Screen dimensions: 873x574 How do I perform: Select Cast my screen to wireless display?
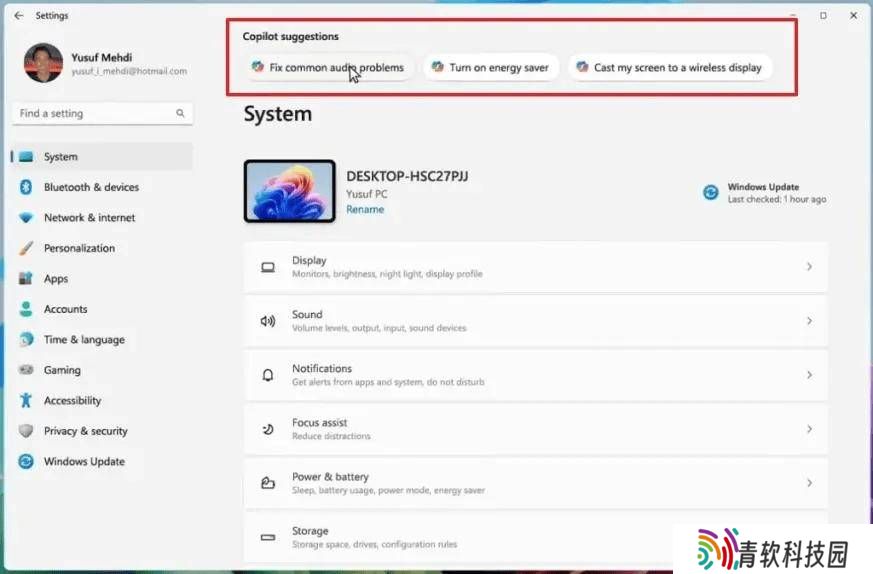[670, 67]
